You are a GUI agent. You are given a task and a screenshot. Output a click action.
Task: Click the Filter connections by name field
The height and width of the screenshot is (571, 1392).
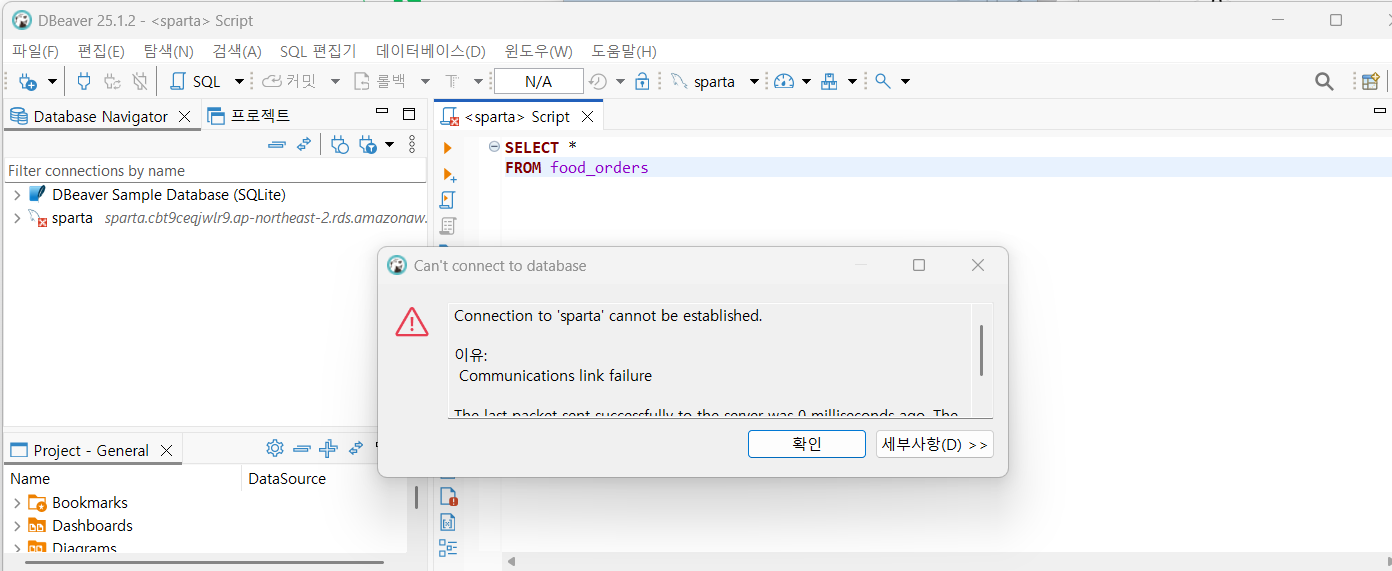(216, 170)
